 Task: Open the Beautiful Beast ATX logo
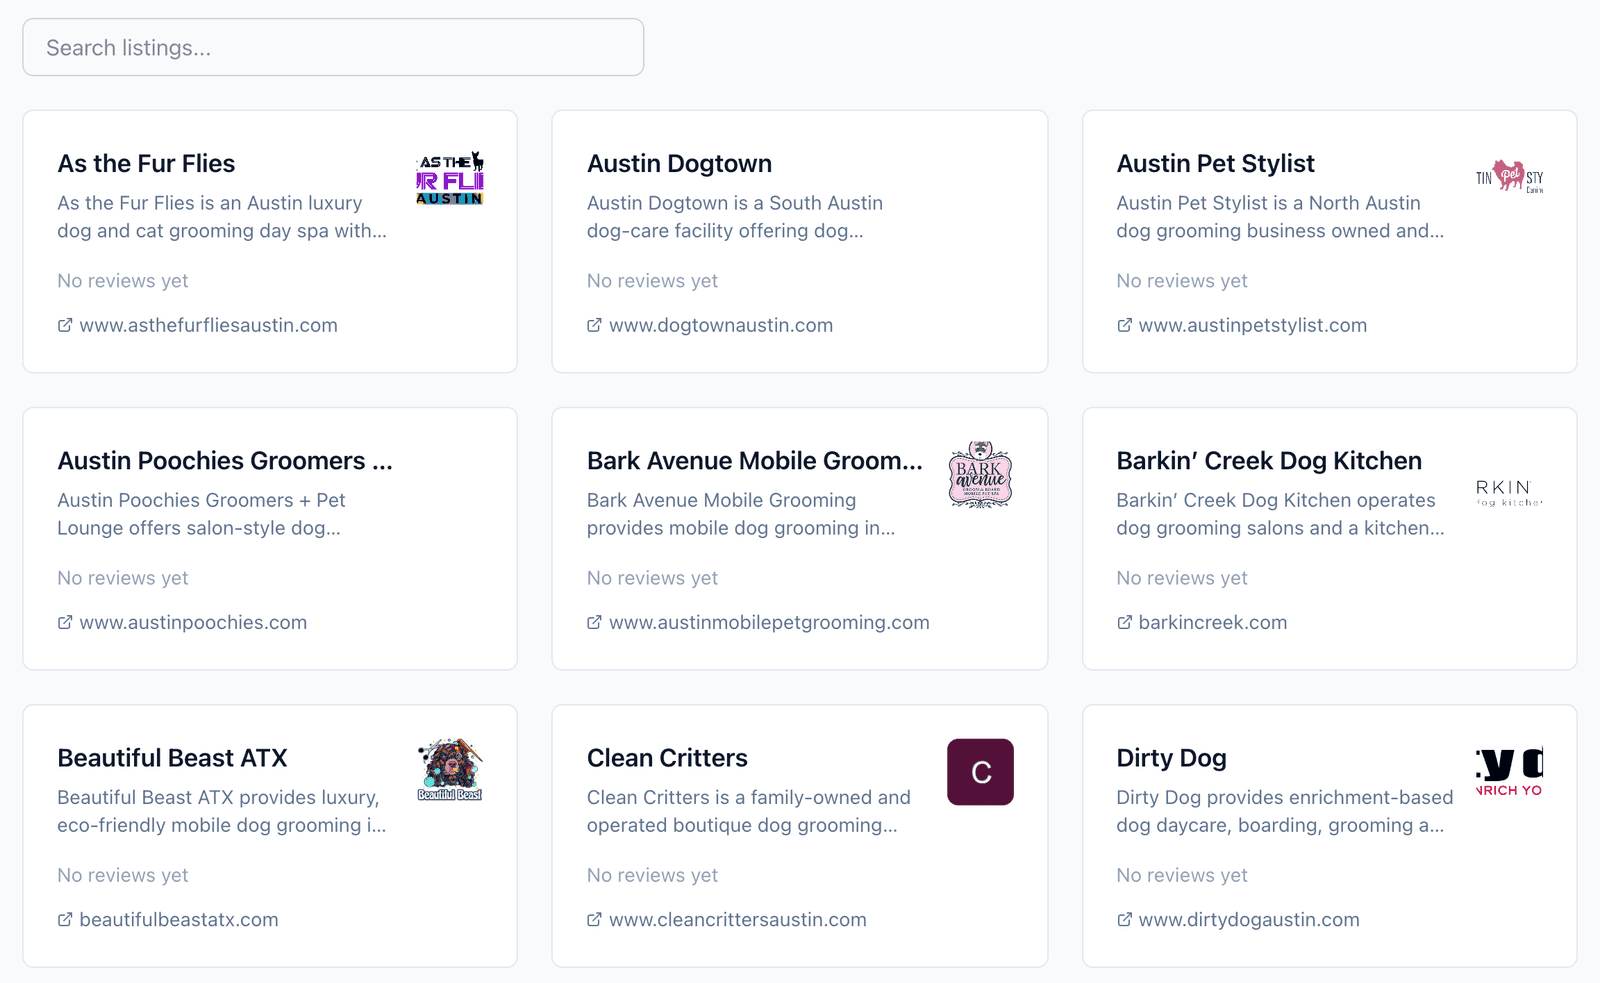[x=450, y=772]
